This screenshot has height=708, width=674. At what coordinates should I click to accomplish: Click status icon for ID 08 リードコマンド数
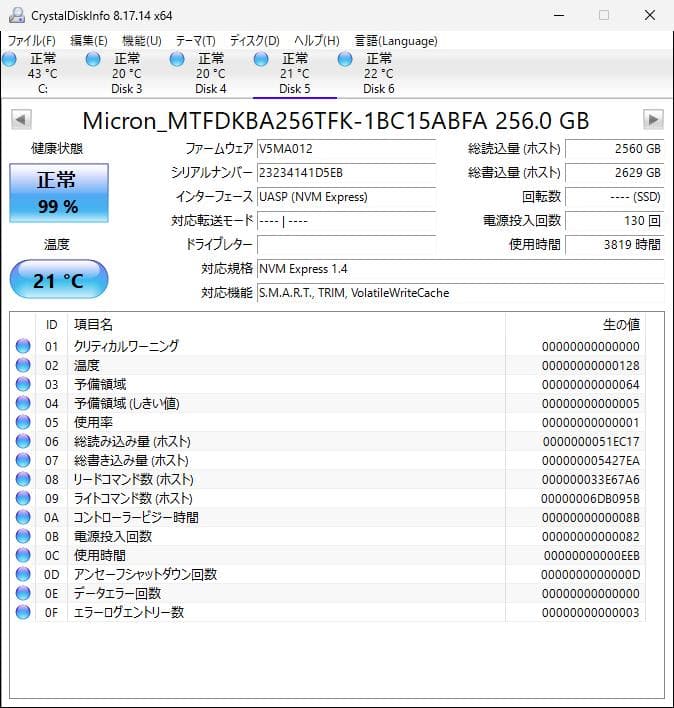tap(23, 479)
